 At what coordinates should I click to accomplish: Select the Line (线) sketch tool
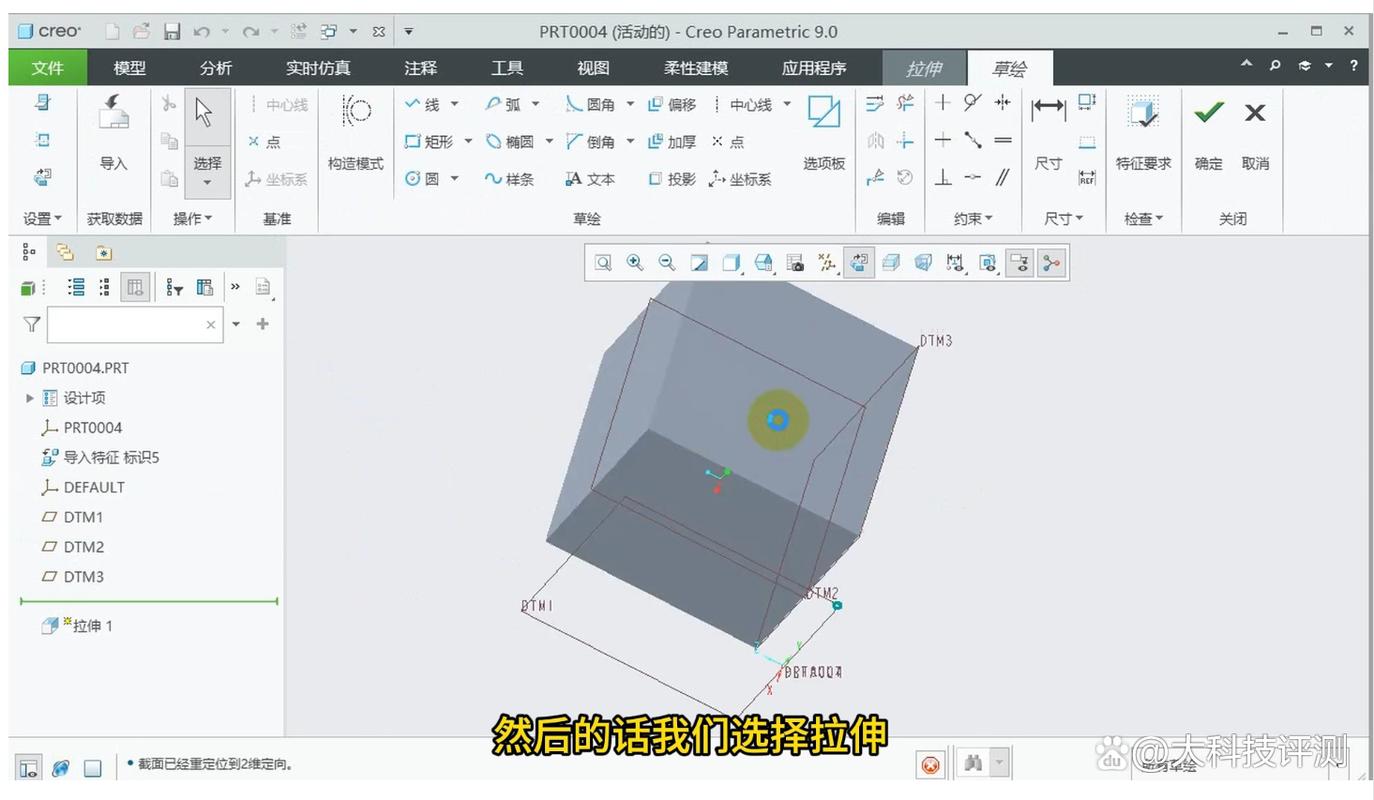coord(422,104)
